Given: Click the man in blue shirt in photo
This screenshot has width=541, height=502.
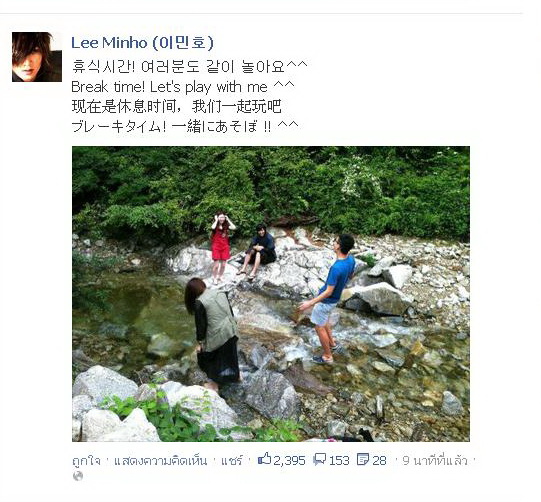Looking at the screenshot, I should pos(329,298).
